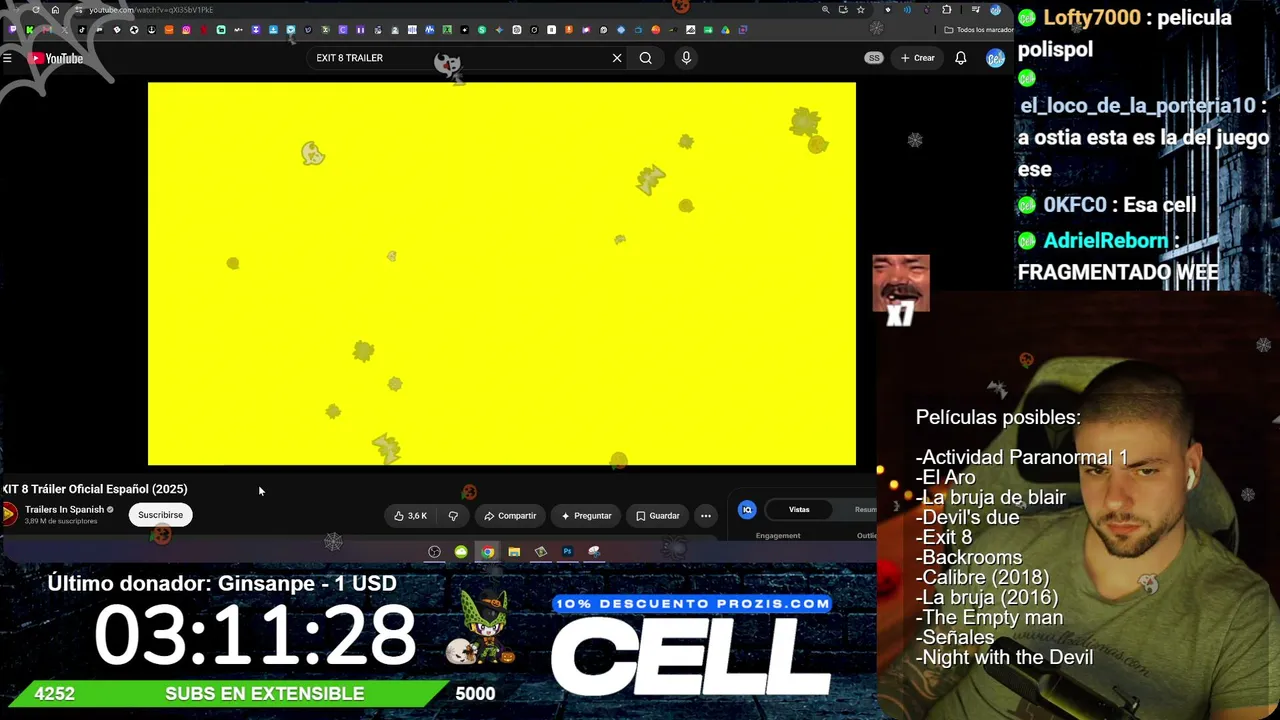
Task: Click the el_loco_de_la_porteria10 chat username
Action: pos(1137,106)
